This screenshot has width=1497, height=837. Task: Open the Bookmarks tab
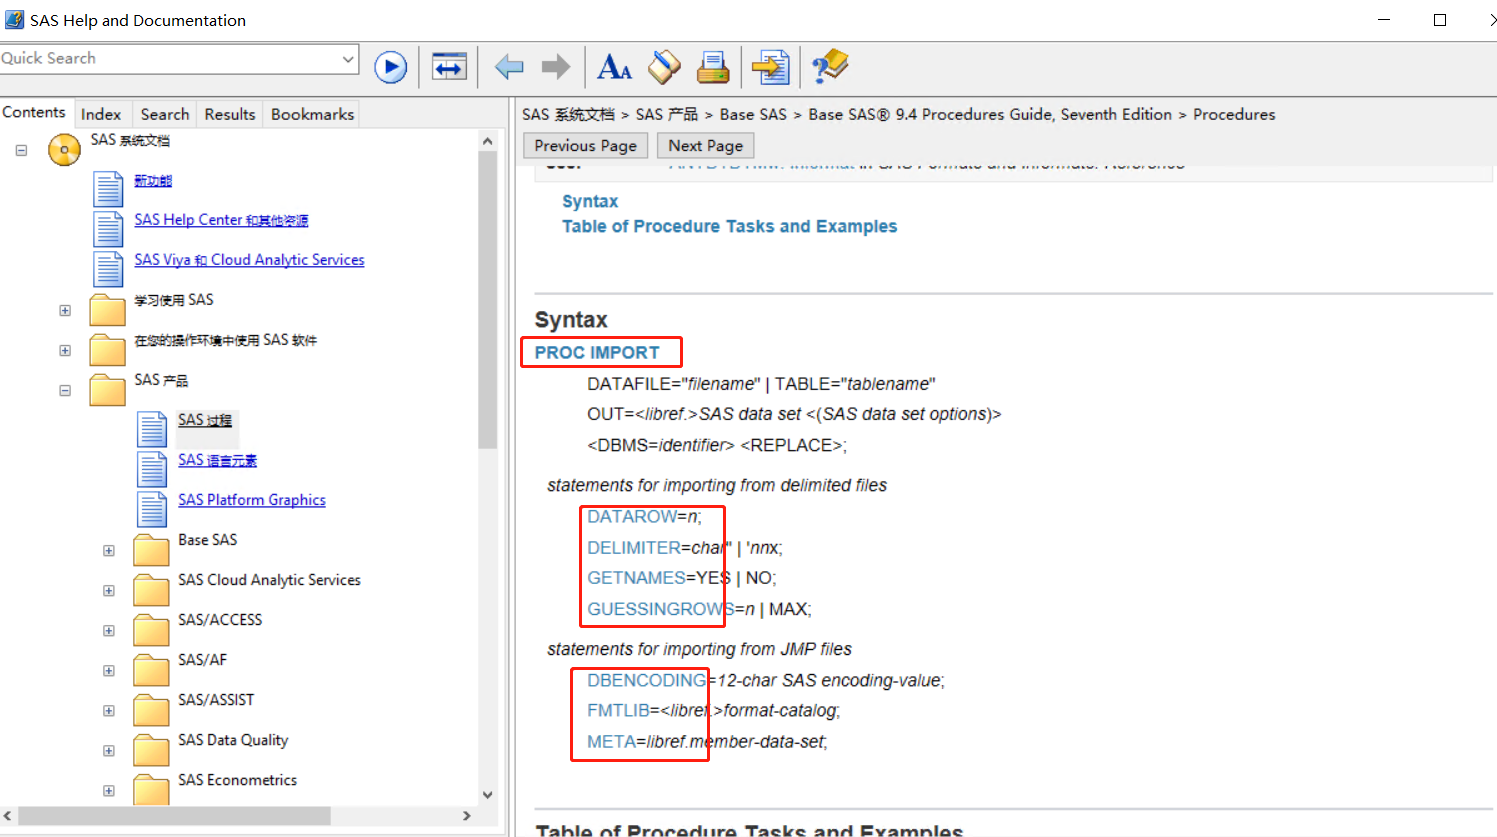(x=312, y=114)
